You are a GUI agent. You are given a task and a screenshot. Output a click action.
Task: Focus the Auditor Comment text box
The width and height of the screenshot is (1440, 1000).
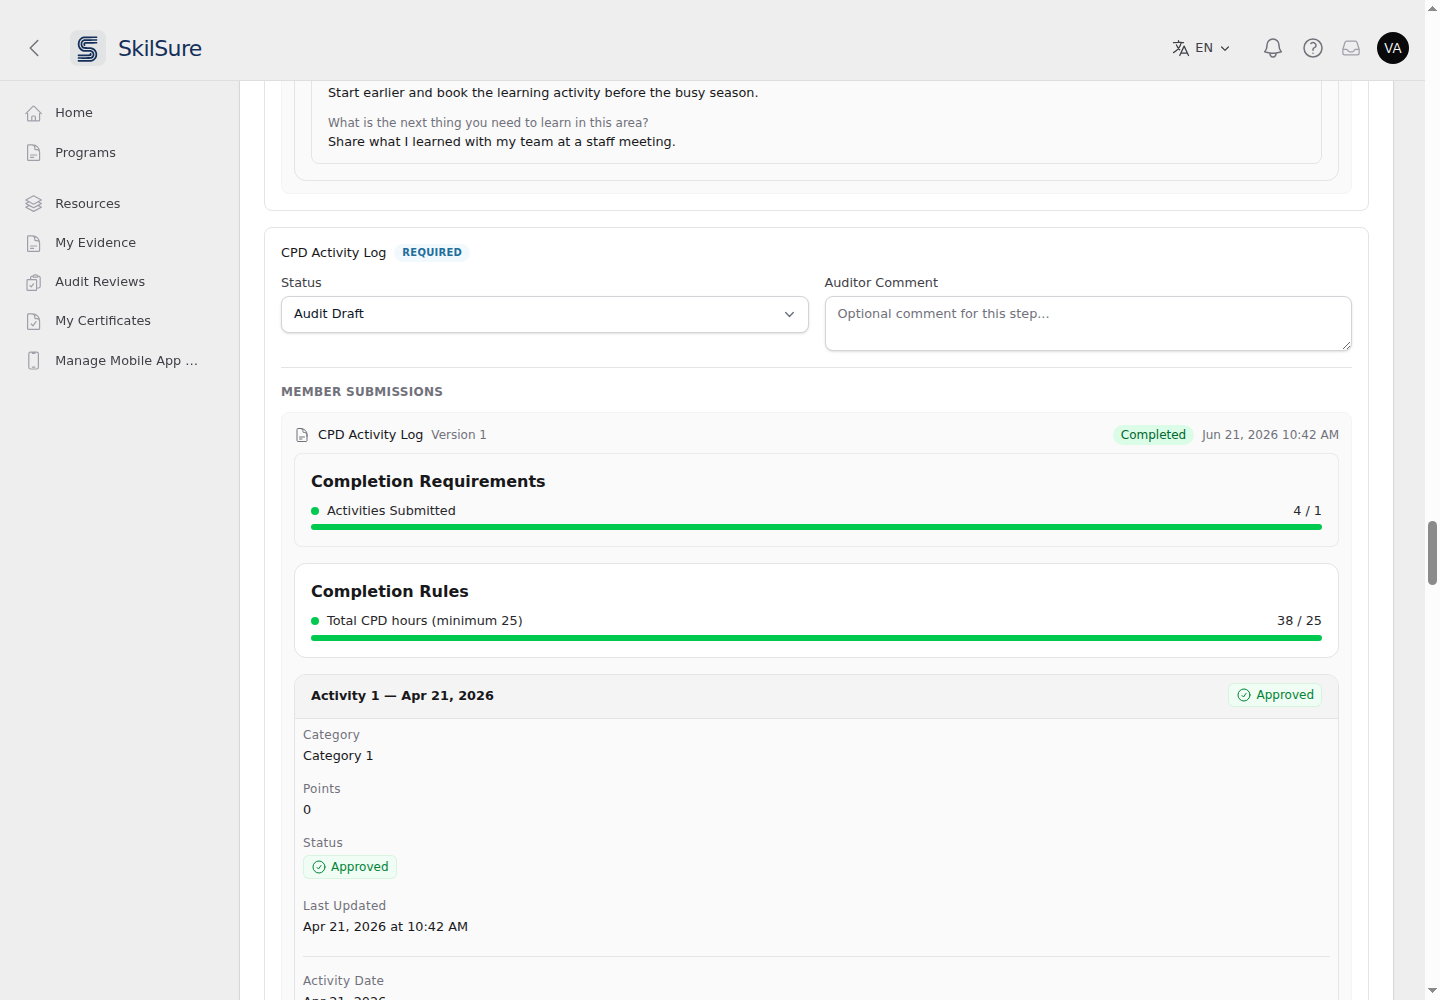tap(1088, 323)
